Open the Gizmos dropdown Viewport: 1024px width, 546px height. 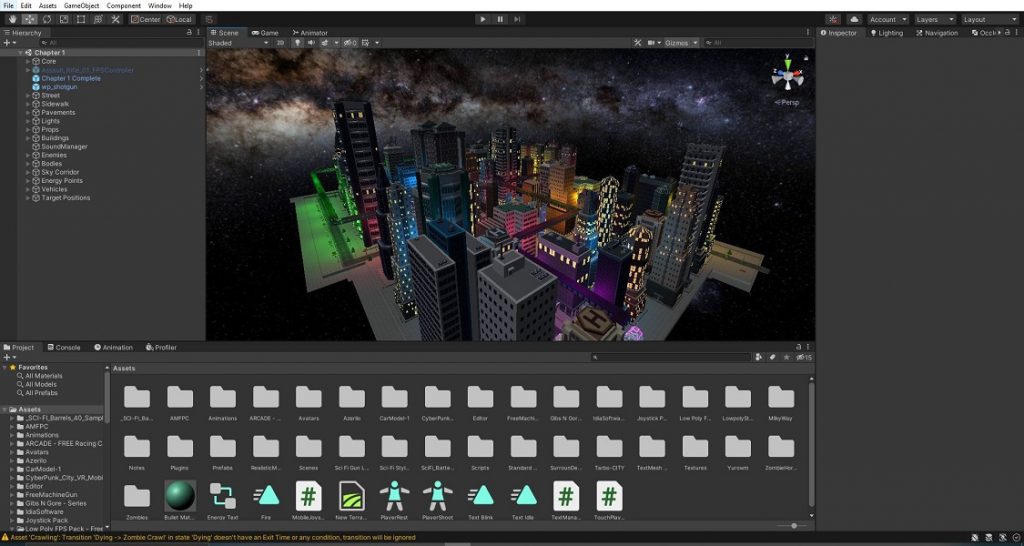[x=681, y=42]
